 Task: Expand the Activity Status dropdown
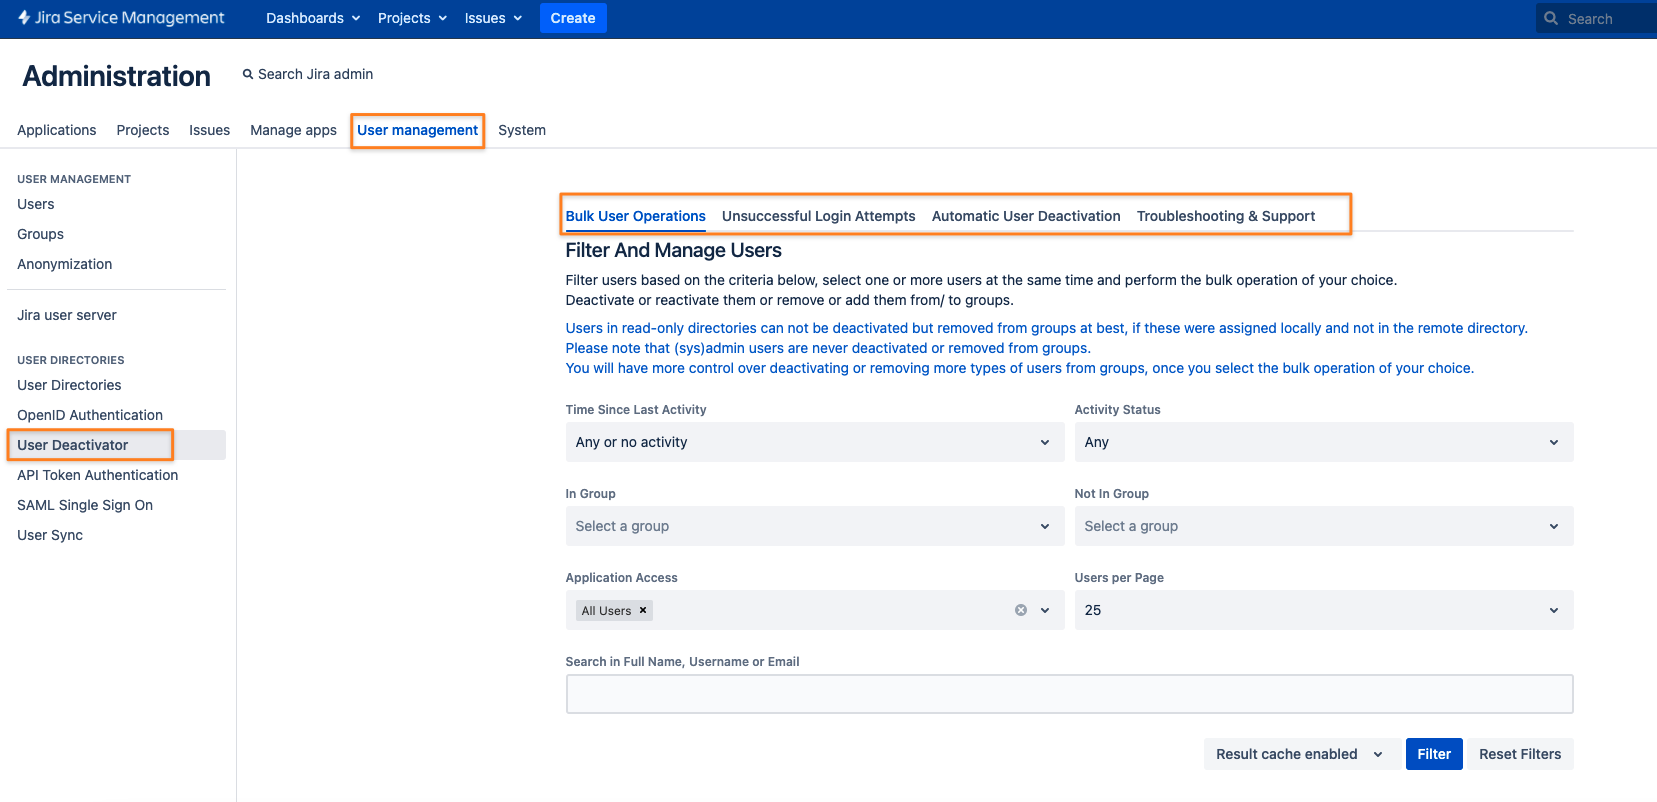coord(1323,442)
